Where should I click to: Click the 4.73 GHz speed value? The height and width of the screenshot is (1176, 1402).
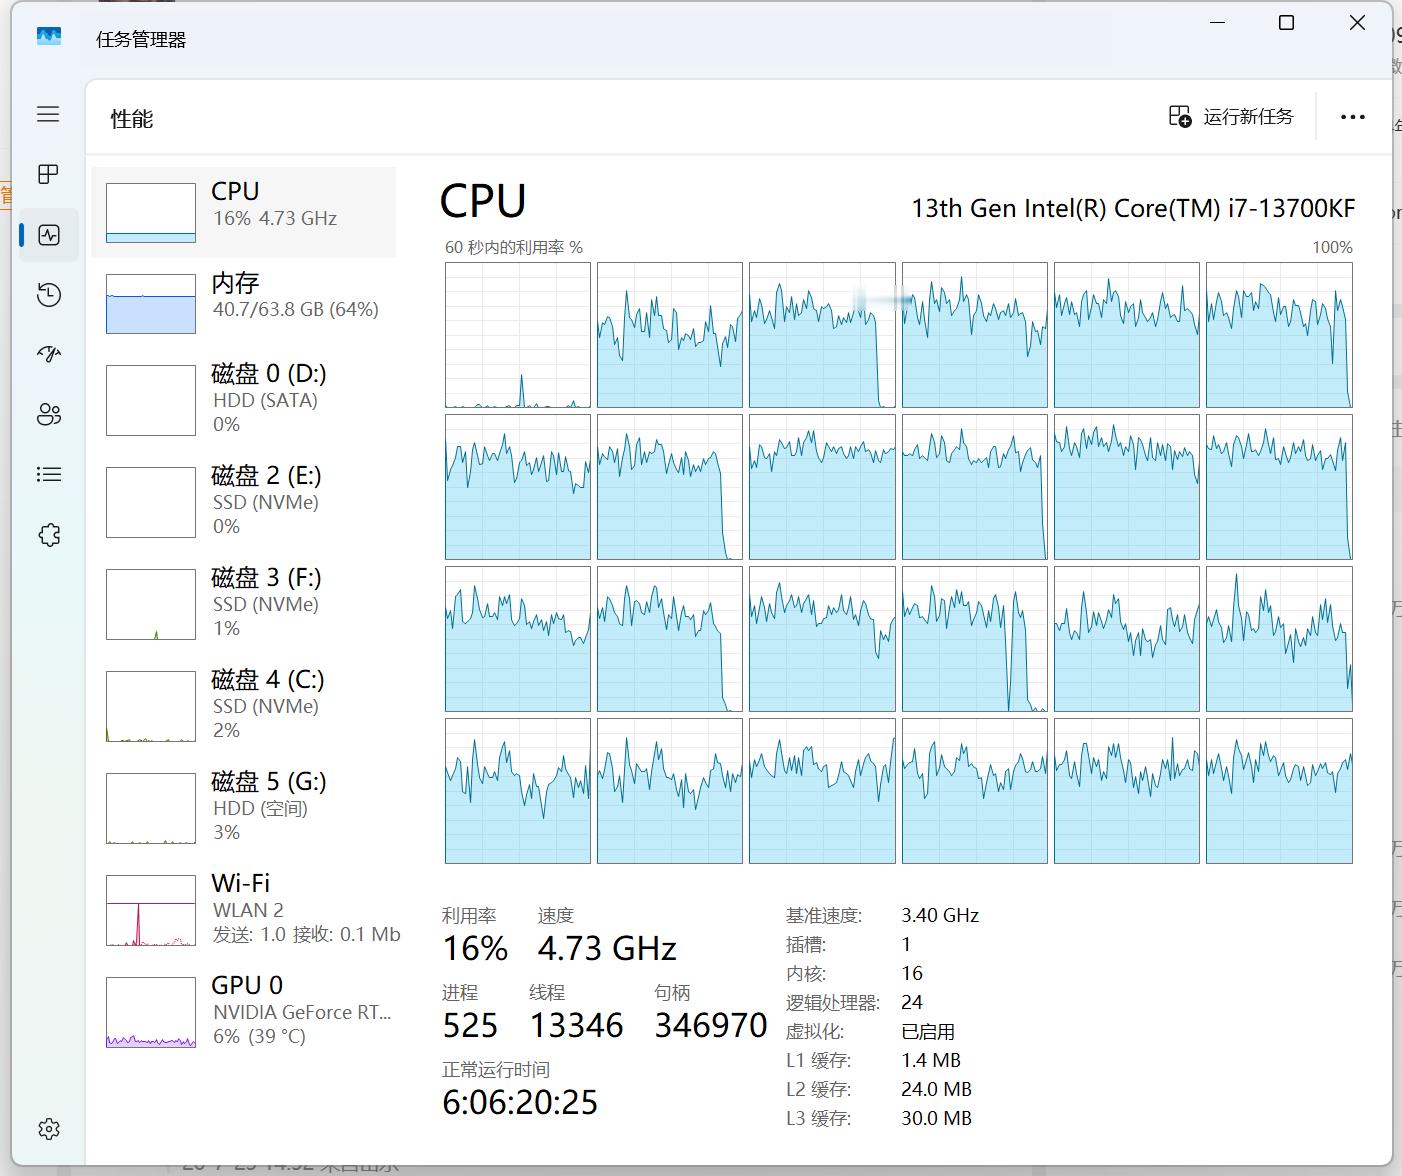click(607, 948)
